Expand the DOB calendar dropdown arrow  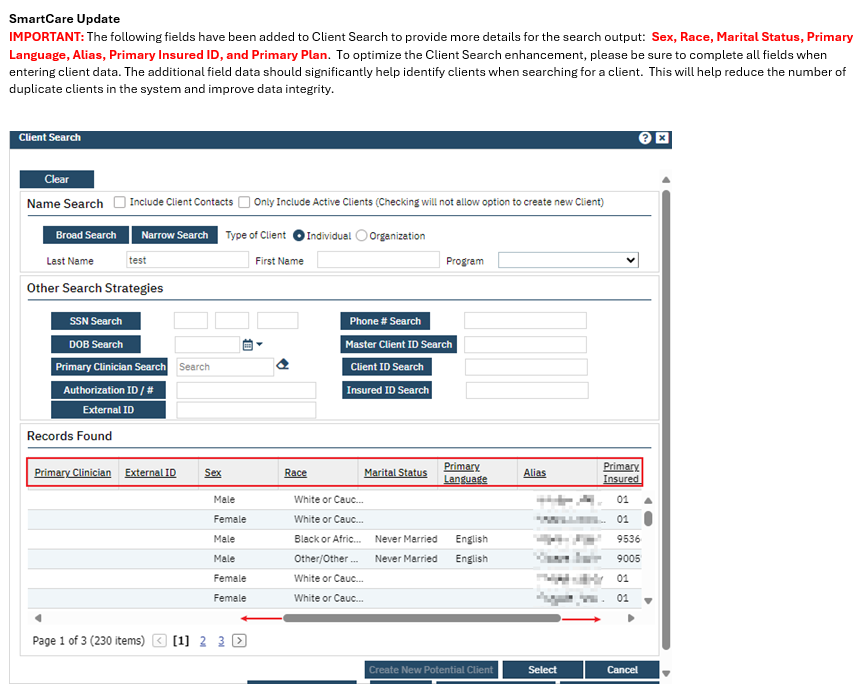click(x=259, y=344)
